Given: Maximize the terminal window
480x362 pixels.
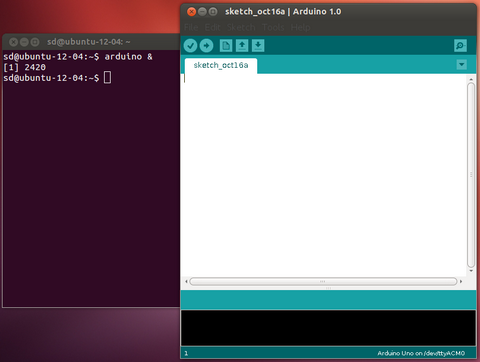Looking at the screenshot, I should (x=35, y=42).
